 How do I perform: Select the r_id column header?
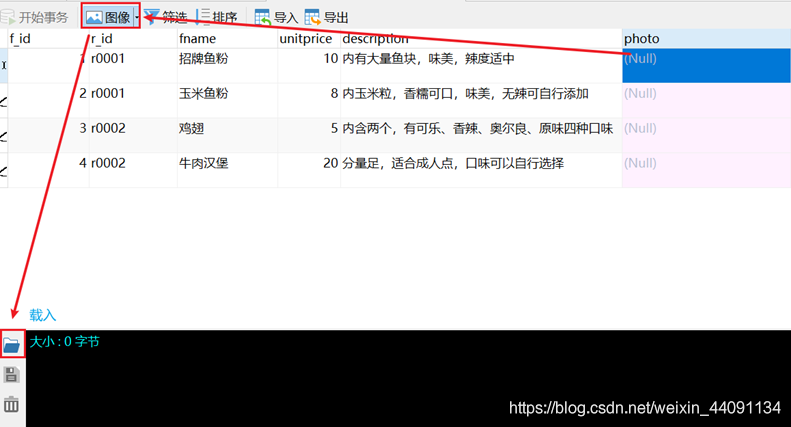pyautogui.click(x=133, y=39)
